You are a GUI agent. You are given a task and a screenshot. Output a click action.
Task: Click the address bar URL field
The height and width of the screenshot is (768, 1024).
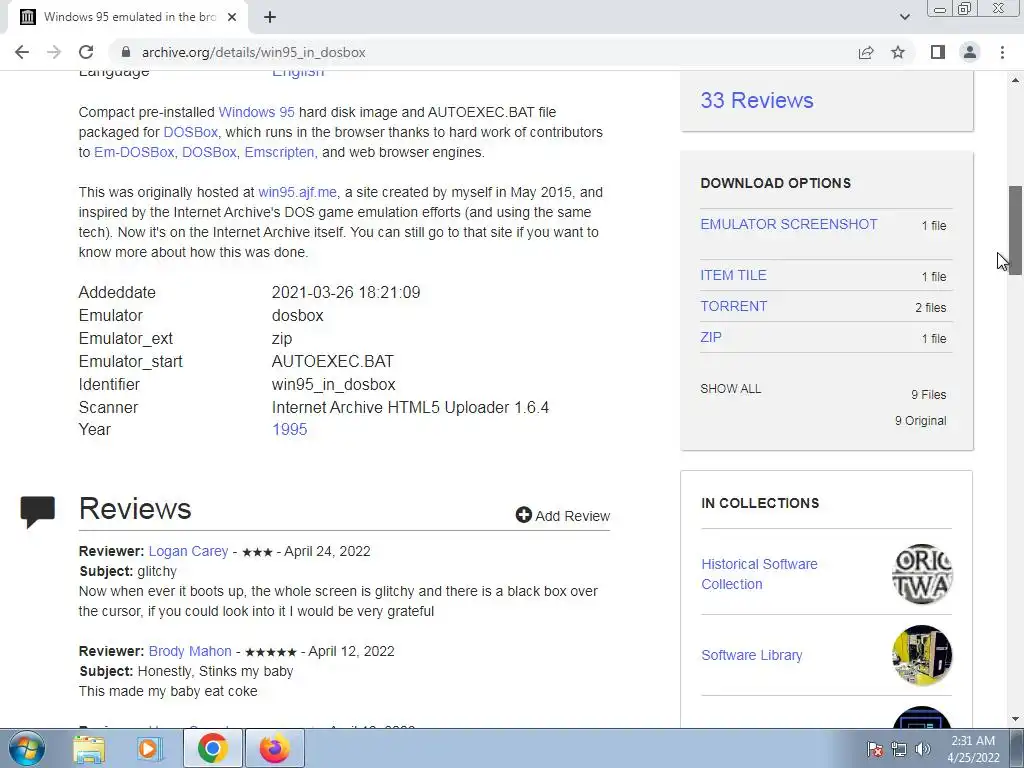pos(483,52)
